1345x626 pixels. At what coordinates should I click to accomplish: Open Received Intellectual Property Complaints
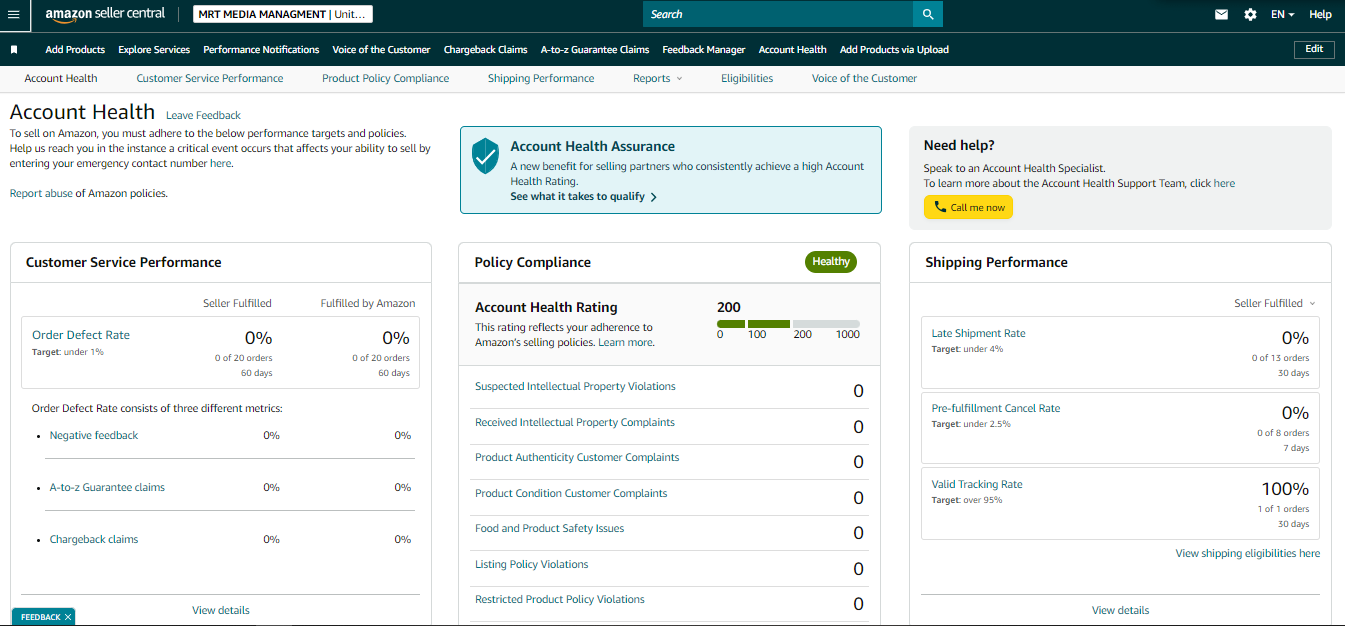(575, 422)
